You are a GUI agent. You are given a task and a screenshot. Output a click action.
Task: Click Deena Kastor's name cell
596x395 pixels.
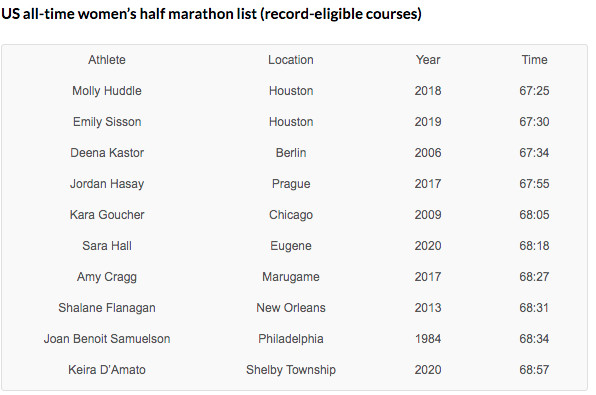click(107, 153)
